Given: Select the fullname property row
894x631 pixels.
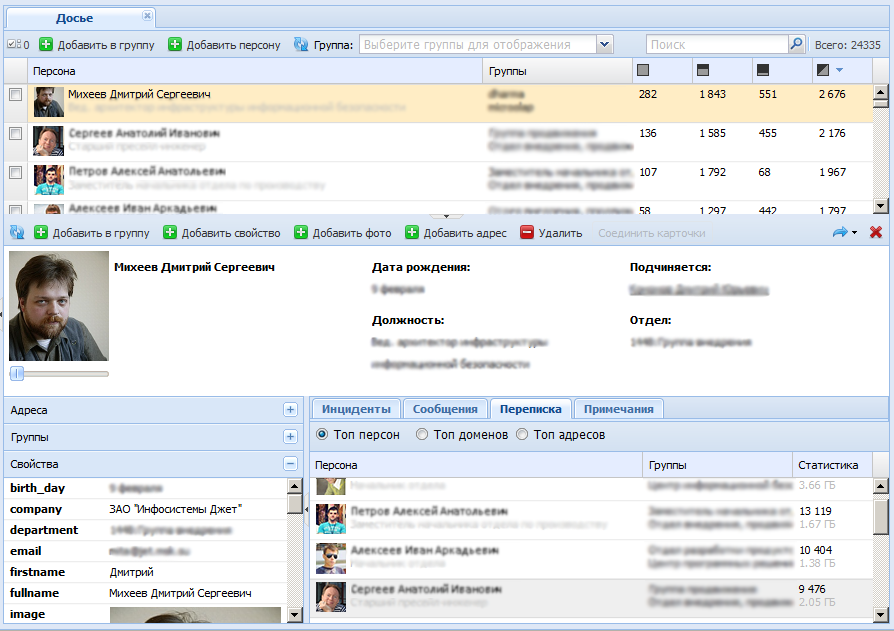Looking at the screenshot, I should click(145, 593).
